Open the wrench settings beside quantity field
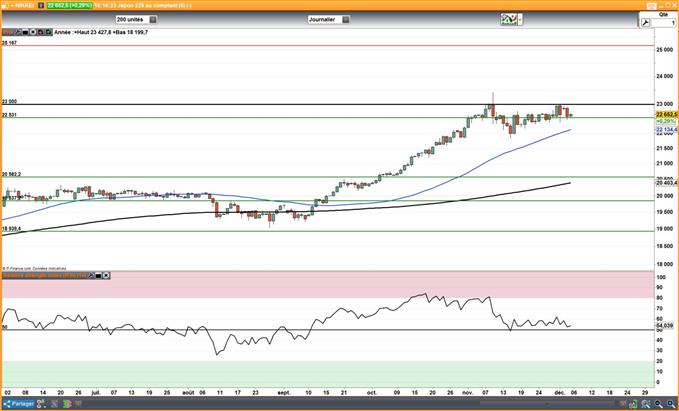The height and width of the screenshot is (411, 679). coord(645,23)
